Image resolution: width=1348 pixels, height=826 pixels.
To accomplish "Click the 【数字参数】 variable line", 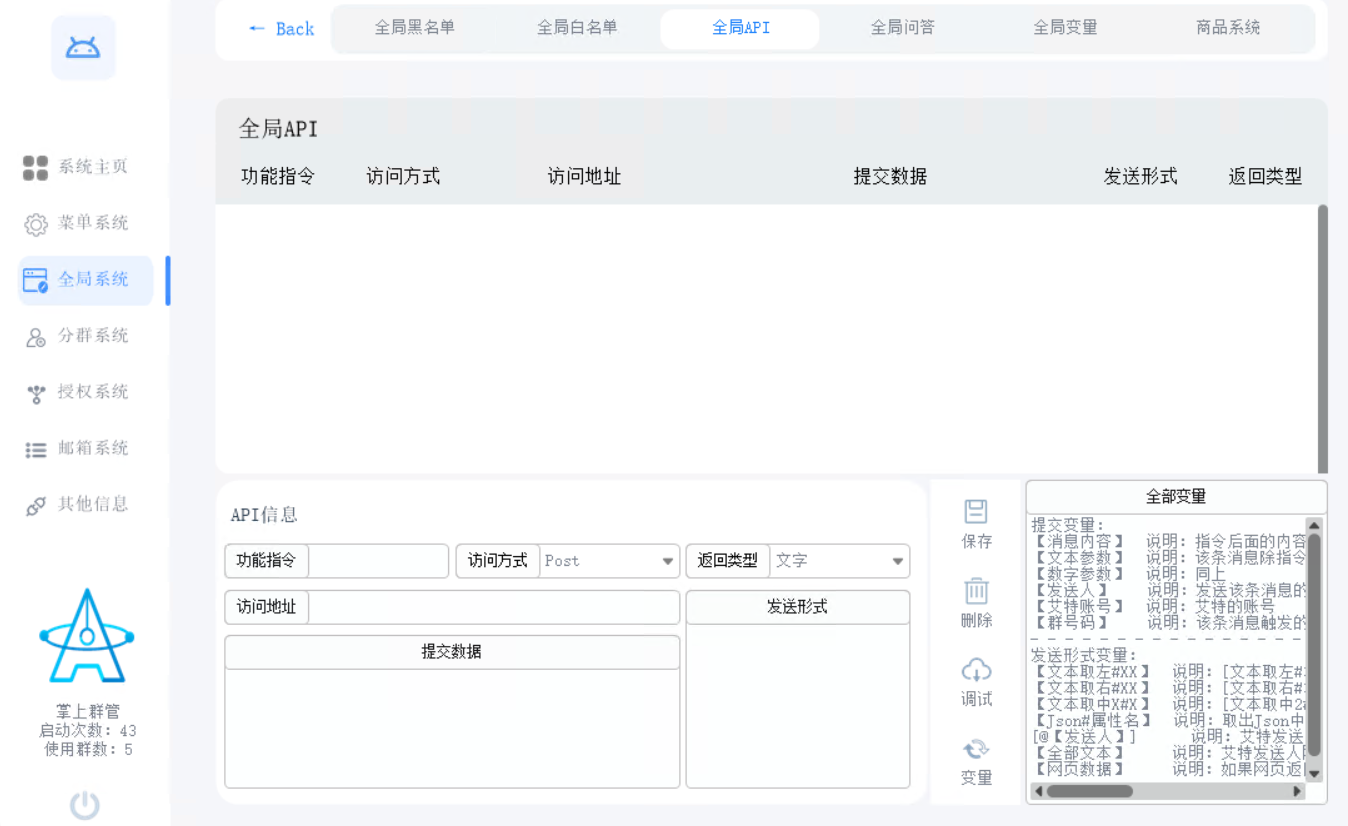I will [x=1129, y=574].
